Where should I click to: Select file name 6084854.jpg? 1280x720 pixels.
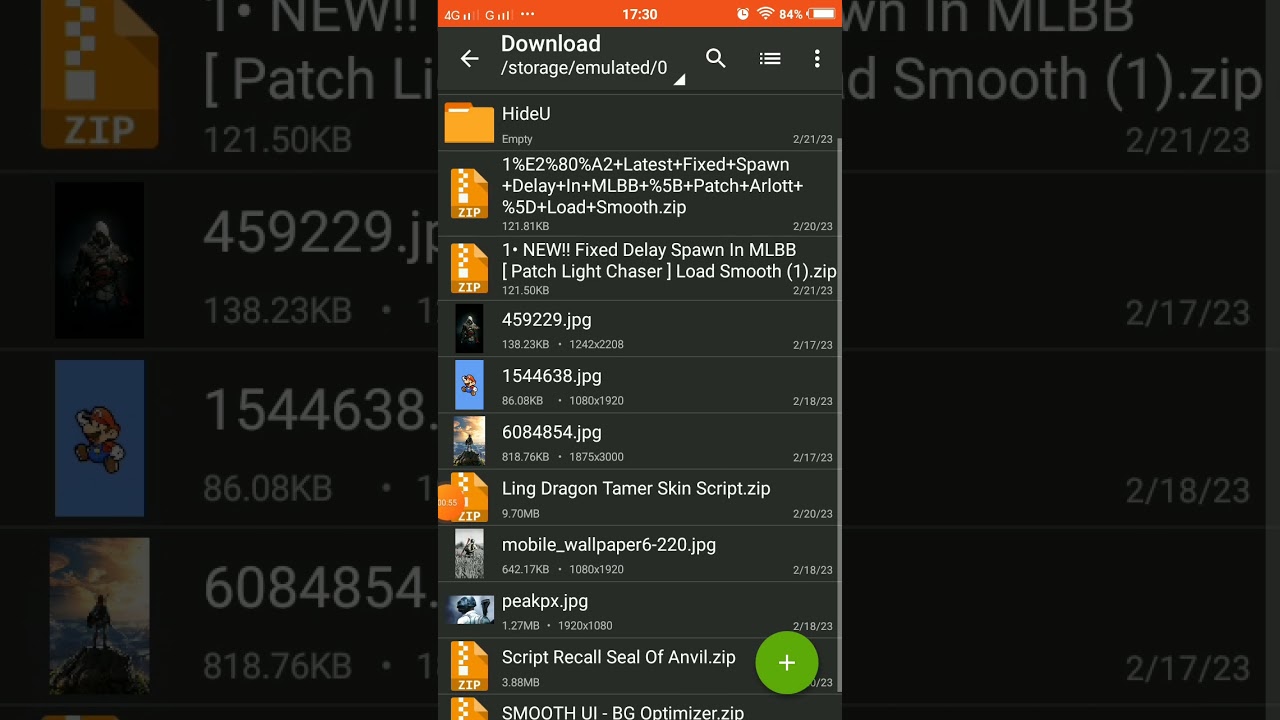pyautogui.click(x=552, y=432)
